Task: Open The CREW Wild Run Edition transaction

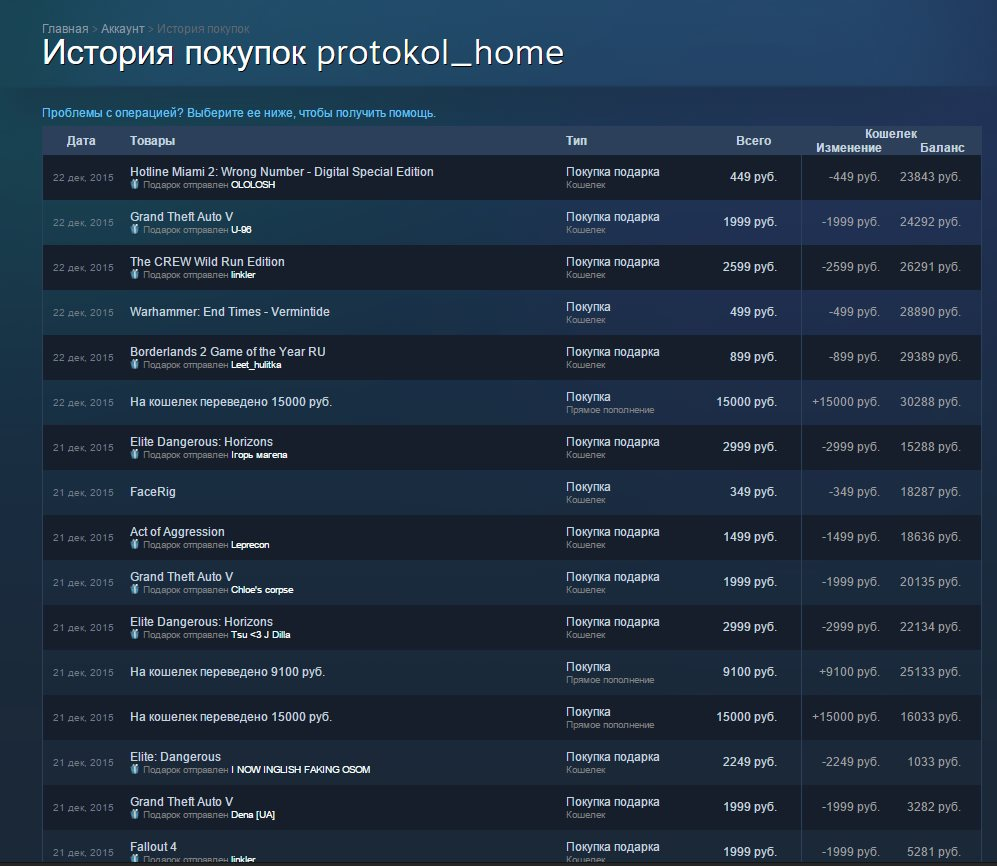Action: point(511,268)
